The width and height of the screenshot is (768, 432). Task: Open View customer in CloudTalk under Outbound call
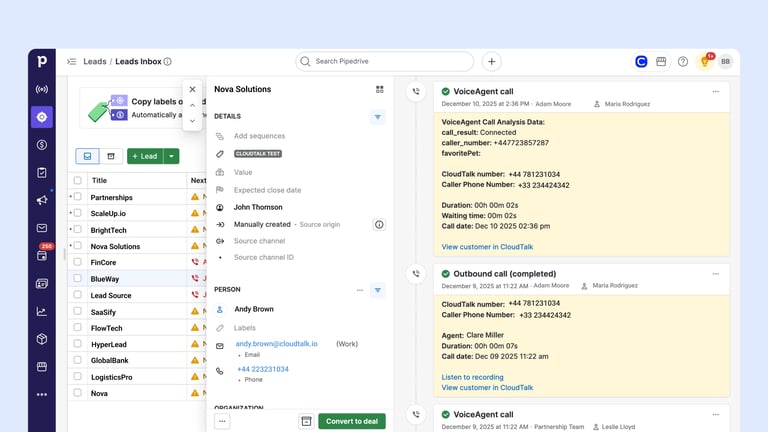tap(487, 387)
